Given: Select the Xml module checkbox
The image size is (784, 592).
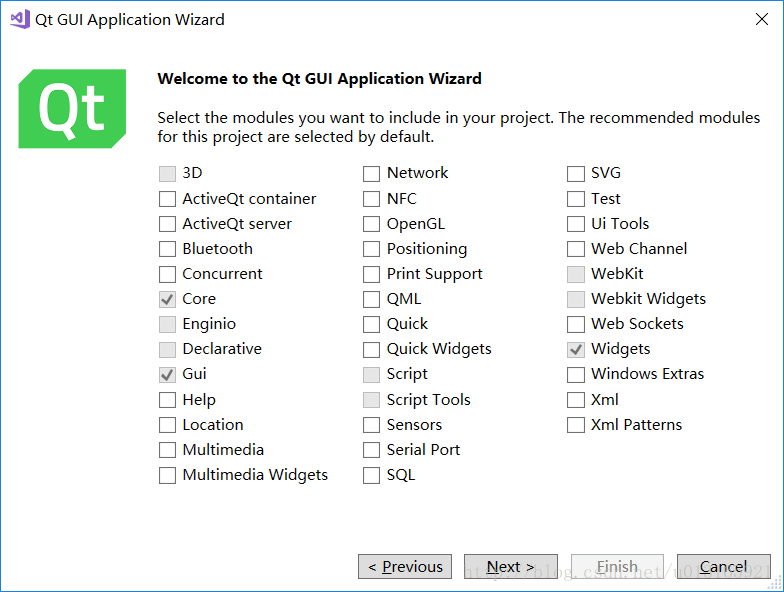Looking at the screenshot, I should (575, 400).
